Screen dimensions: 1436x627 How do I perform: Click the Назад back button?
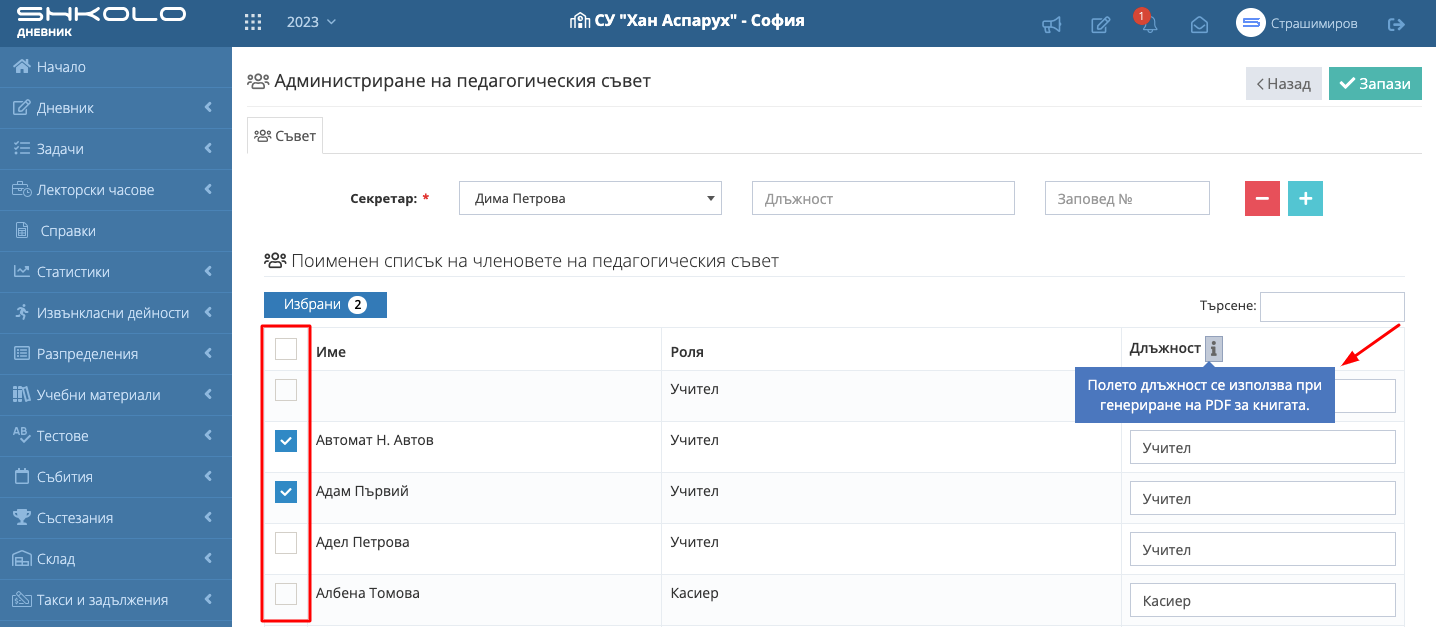click(1284, 84)
